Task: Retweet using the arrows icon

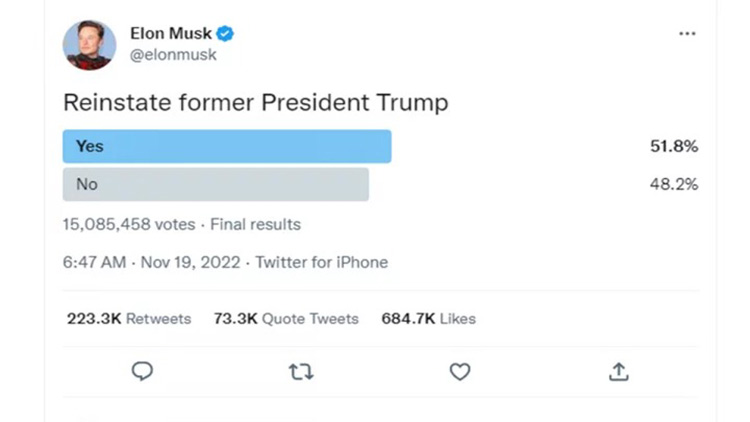Action: 301,372
